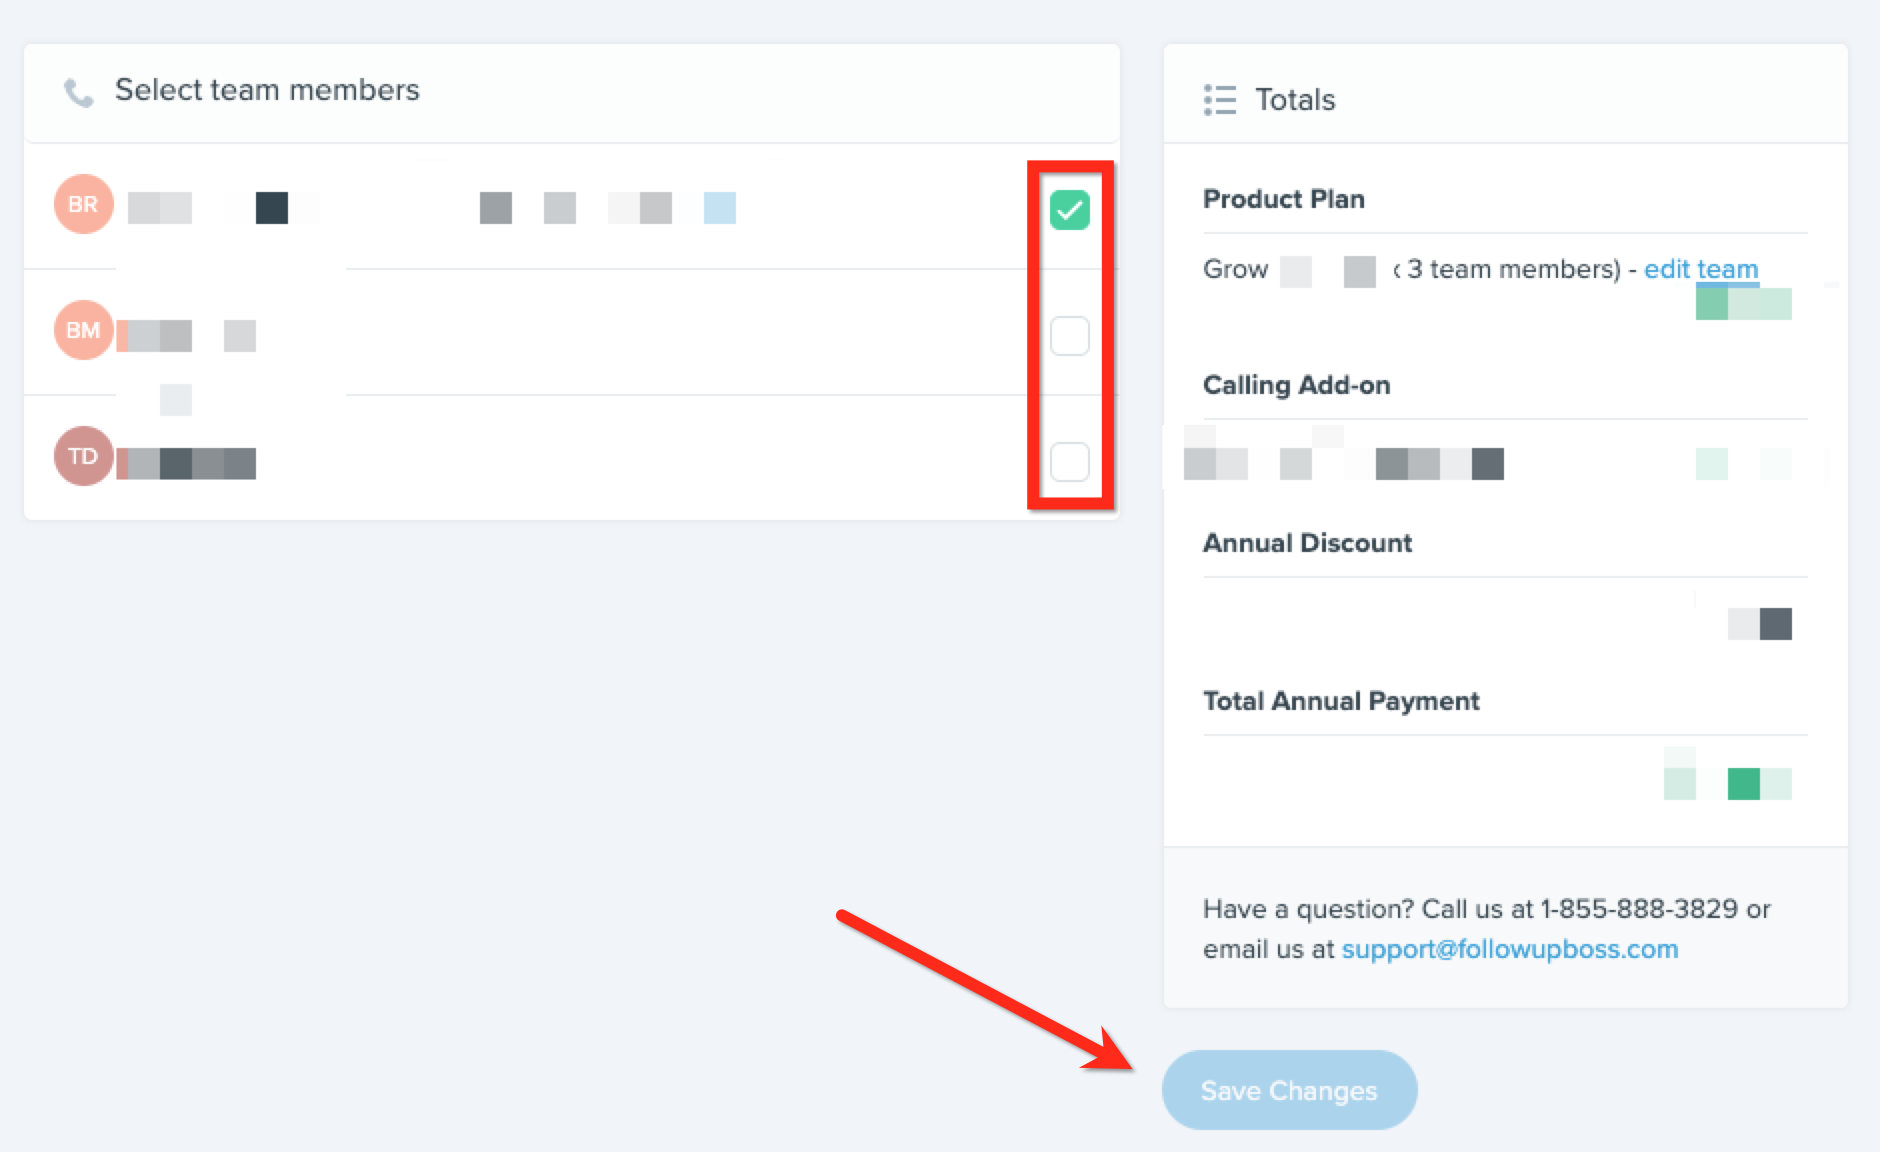
Task: Click the Grow plan description text
Action: 1412,269
